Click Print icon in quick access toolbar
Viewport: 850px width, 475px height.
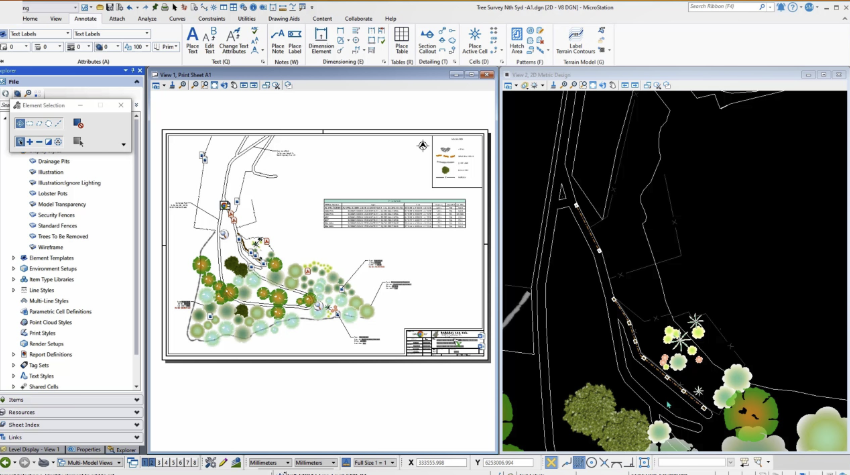point(164,7)
